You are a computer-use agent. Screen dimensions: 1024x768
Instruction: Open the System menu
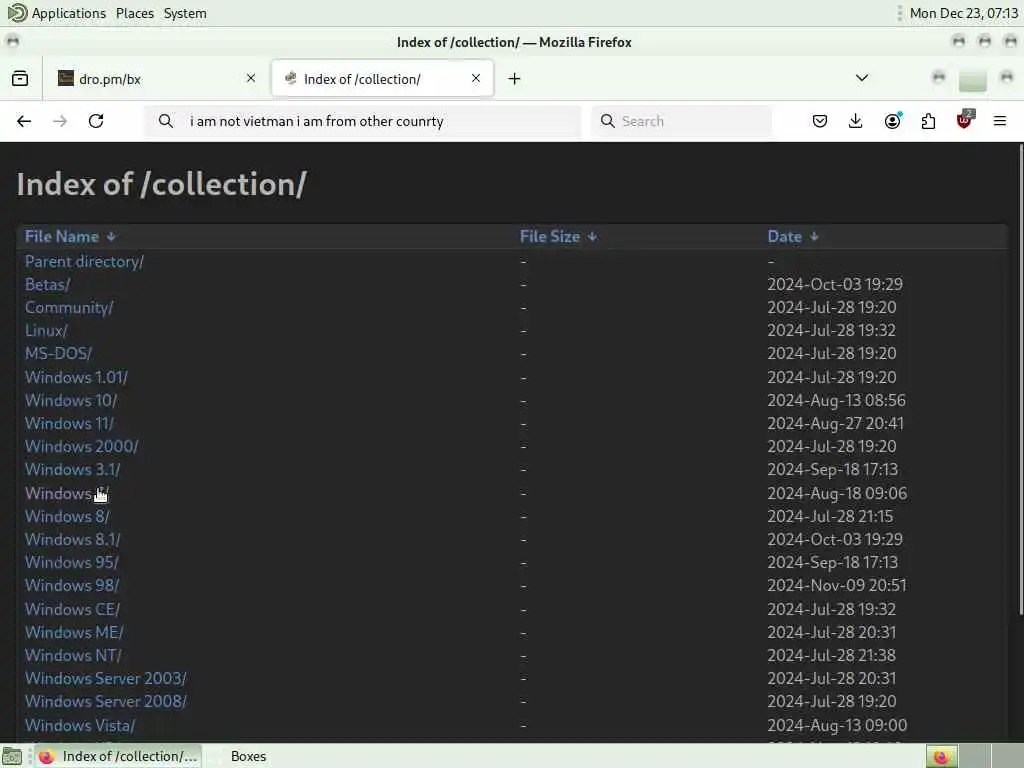pos(185,13)
